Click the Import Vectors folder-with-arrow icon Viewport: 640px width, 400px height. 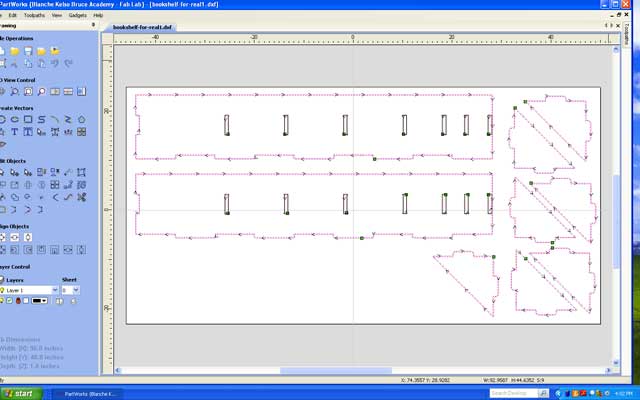click(x=55, y=51)
